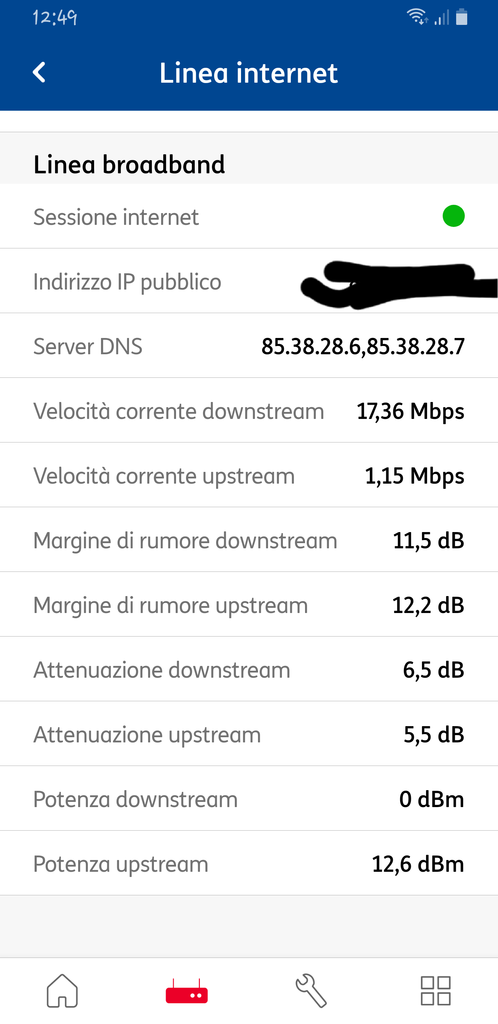The width and height of the screenshot is (498, 1024).
Task: Tap the Attenuazione downstream 6,5 dB value
Action: (433, 671)
